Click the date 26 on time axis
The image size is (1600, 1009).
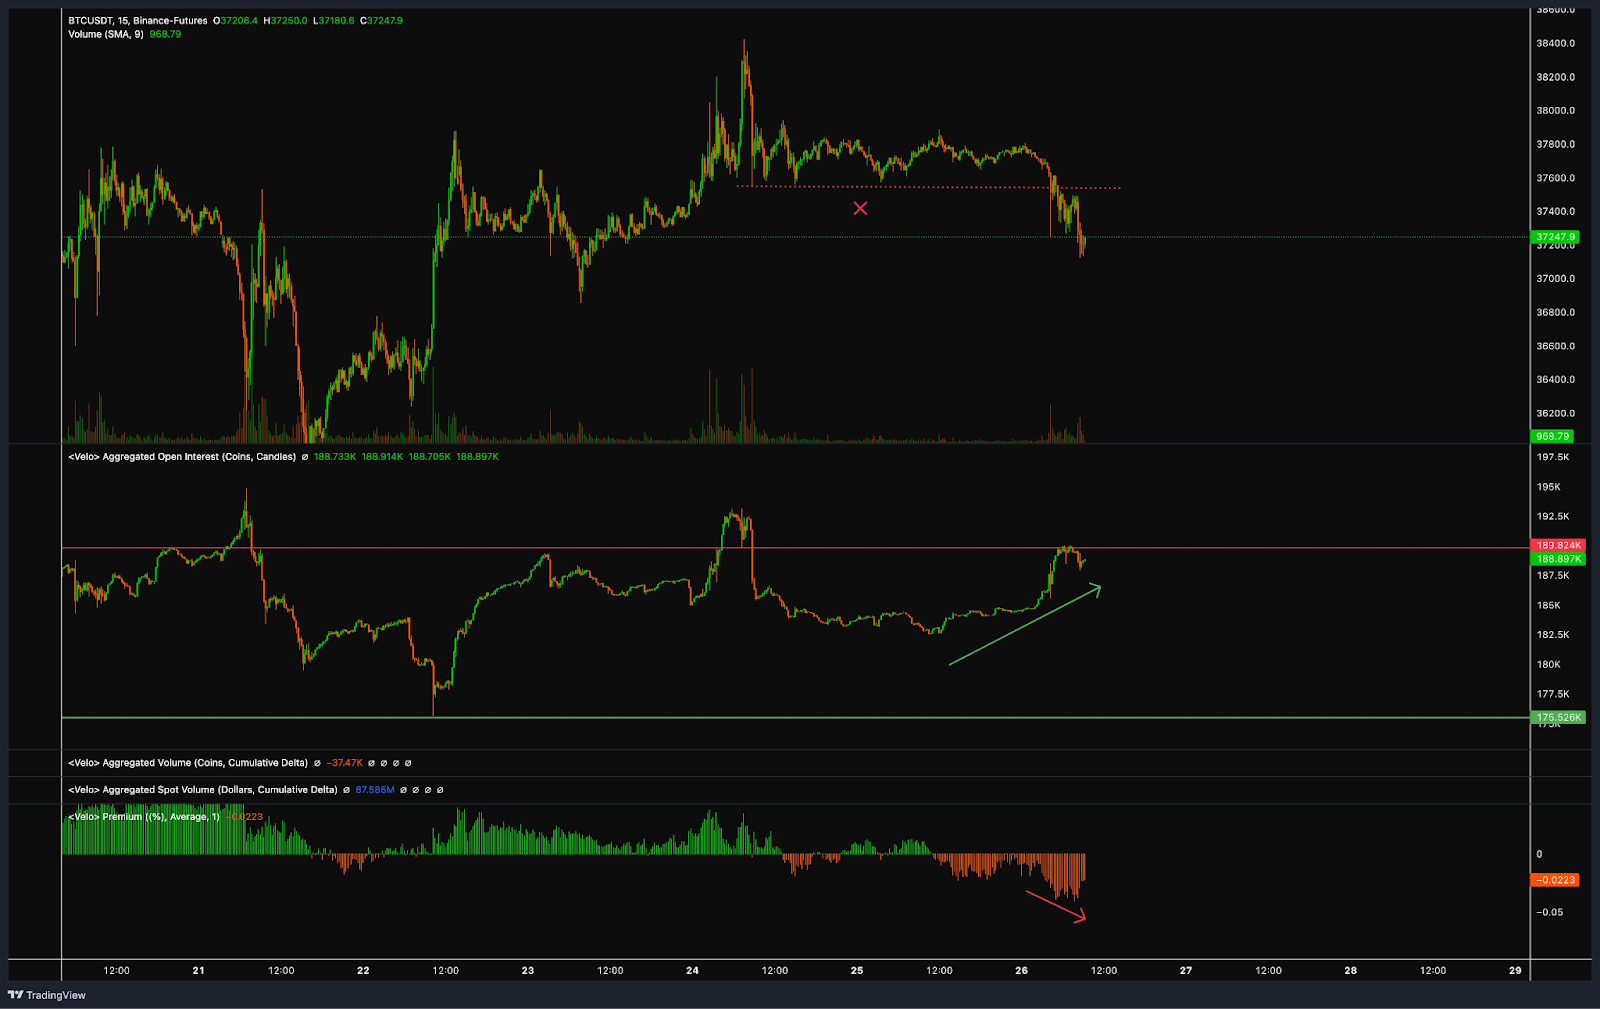click(1021, 970)
